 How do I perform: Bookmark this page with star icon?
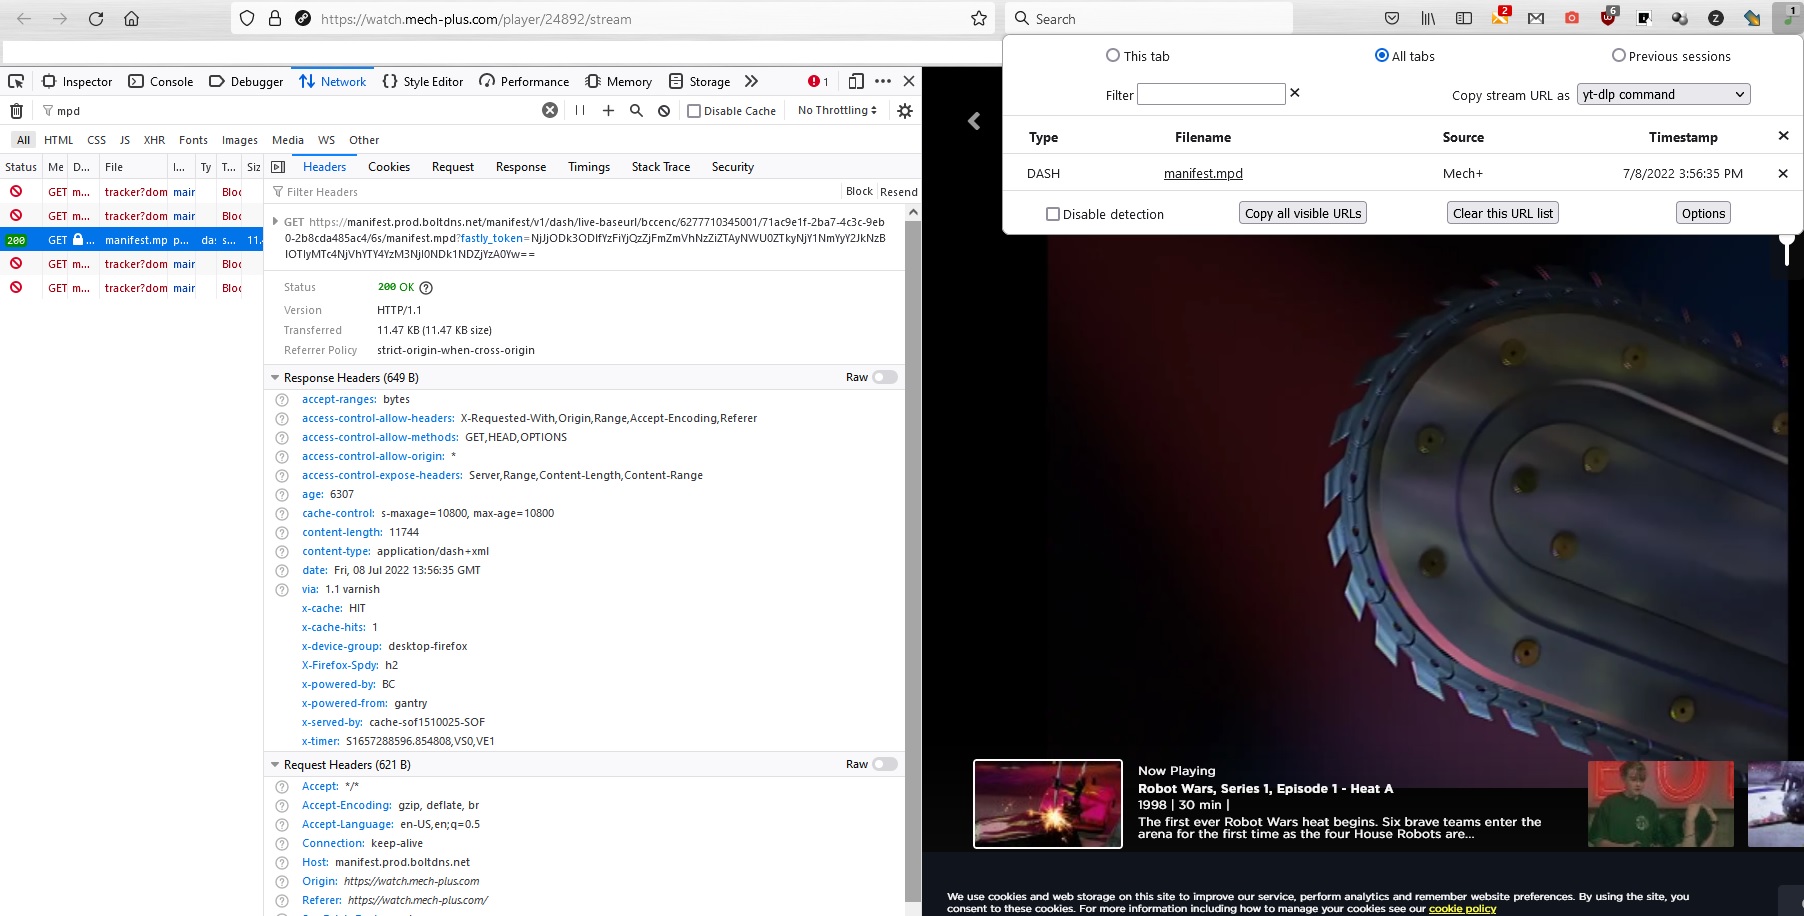979,19
